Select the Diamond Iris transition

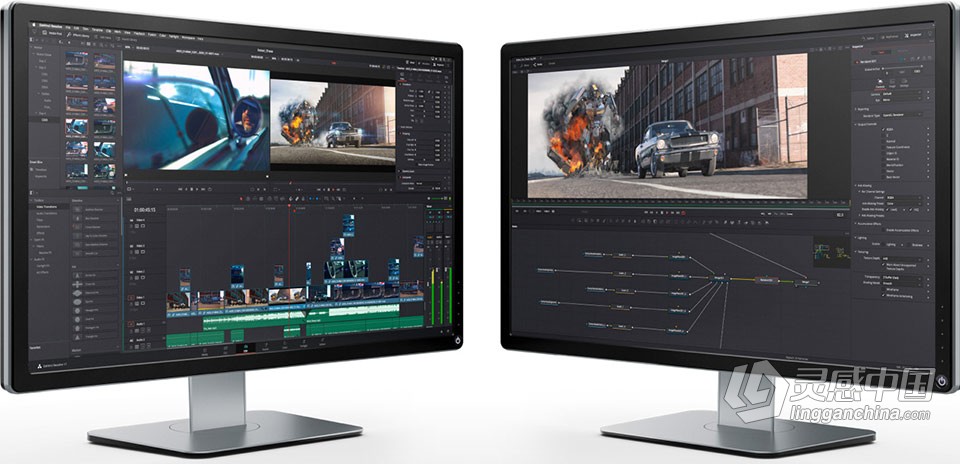tap(95, 293)
